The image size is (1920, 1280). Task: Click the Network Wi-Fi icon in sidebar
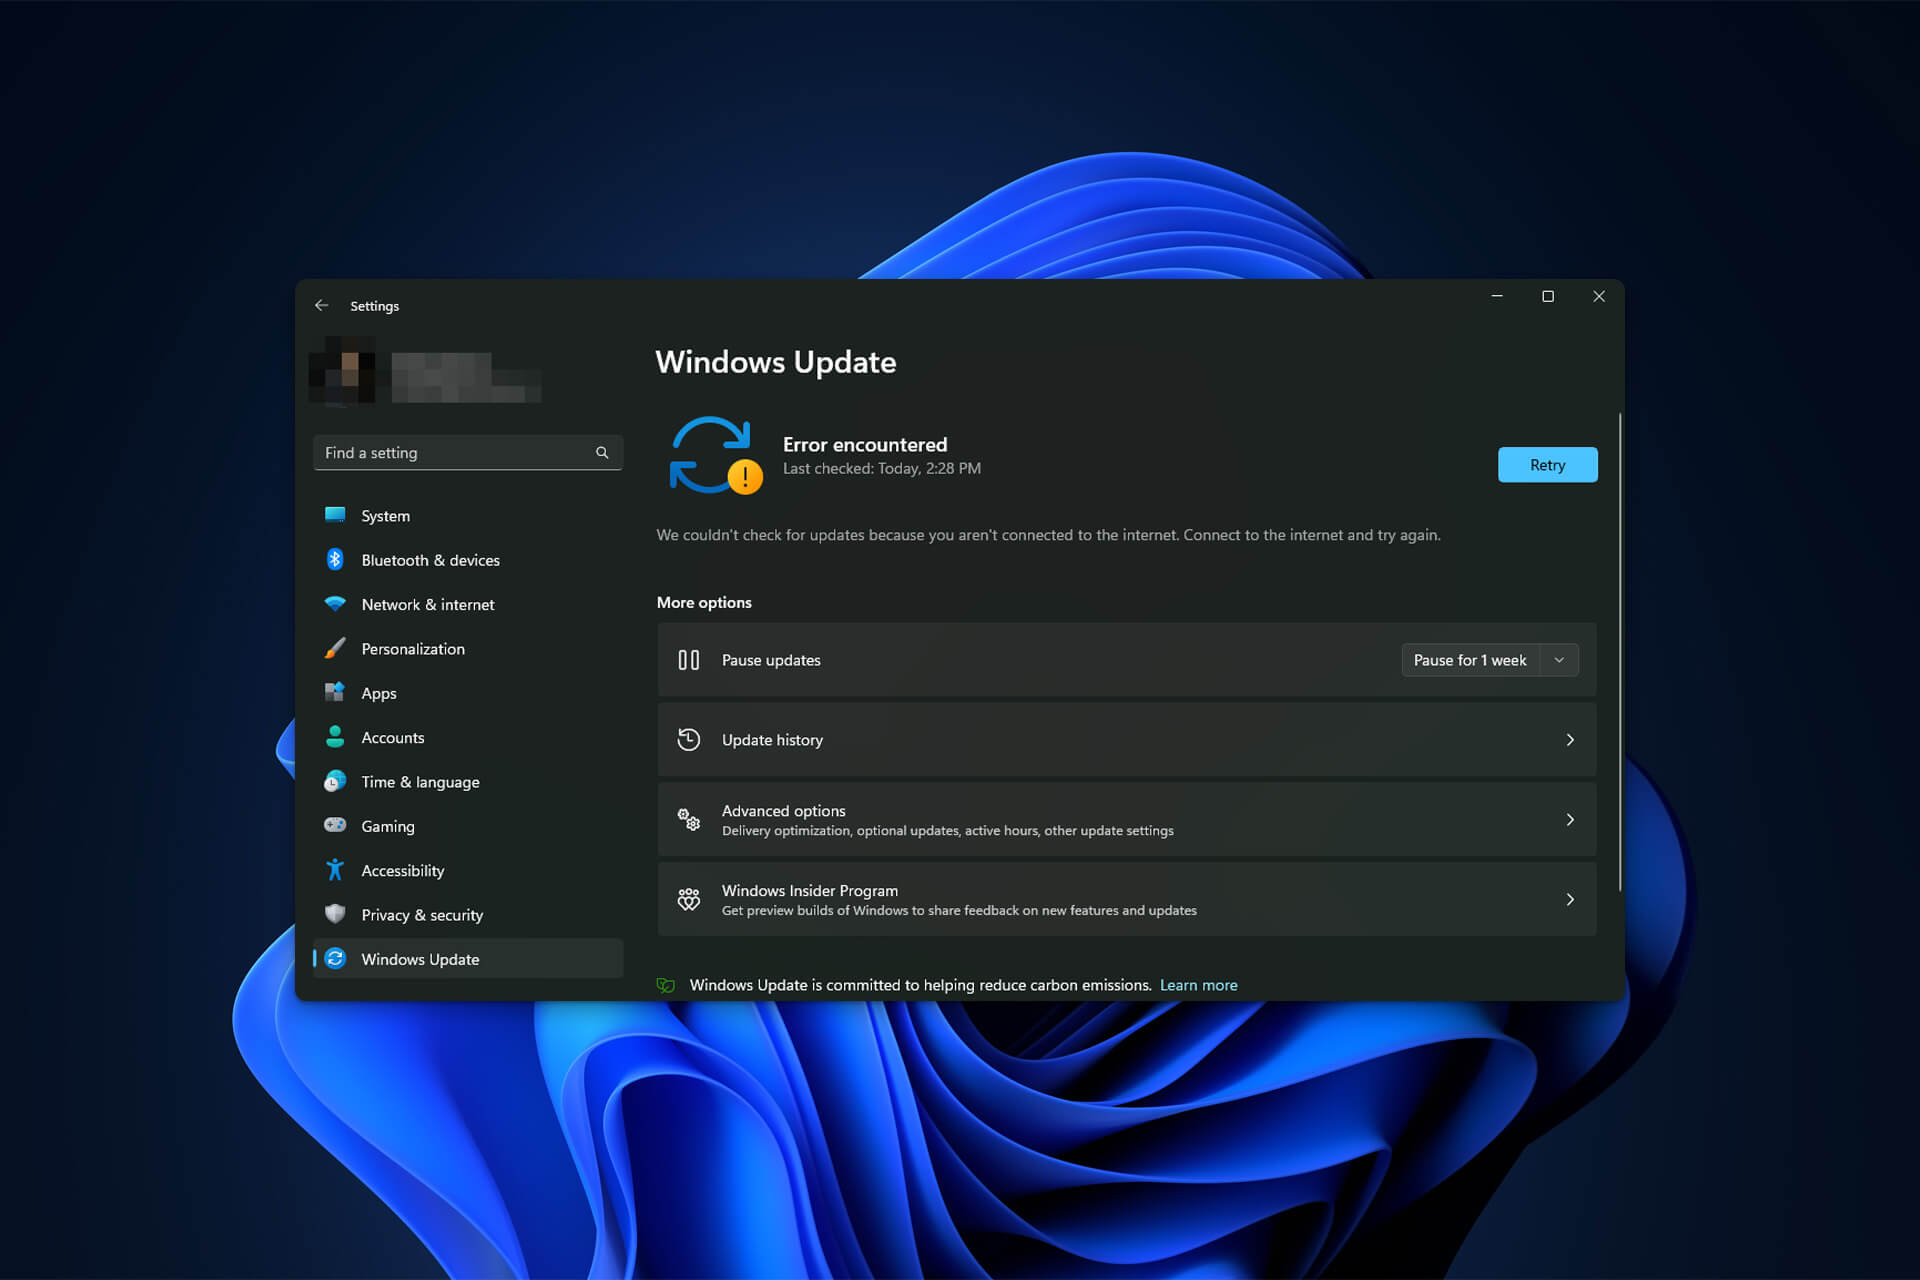(335, 604)
